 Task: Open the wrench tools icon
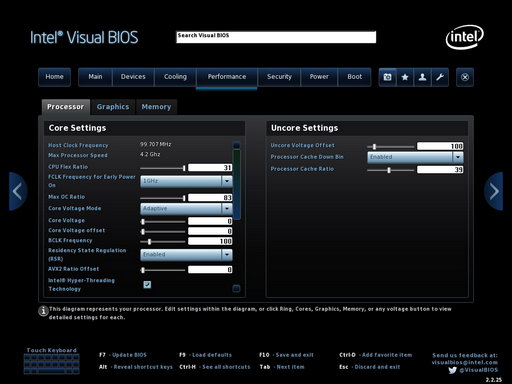coord(440,77)
